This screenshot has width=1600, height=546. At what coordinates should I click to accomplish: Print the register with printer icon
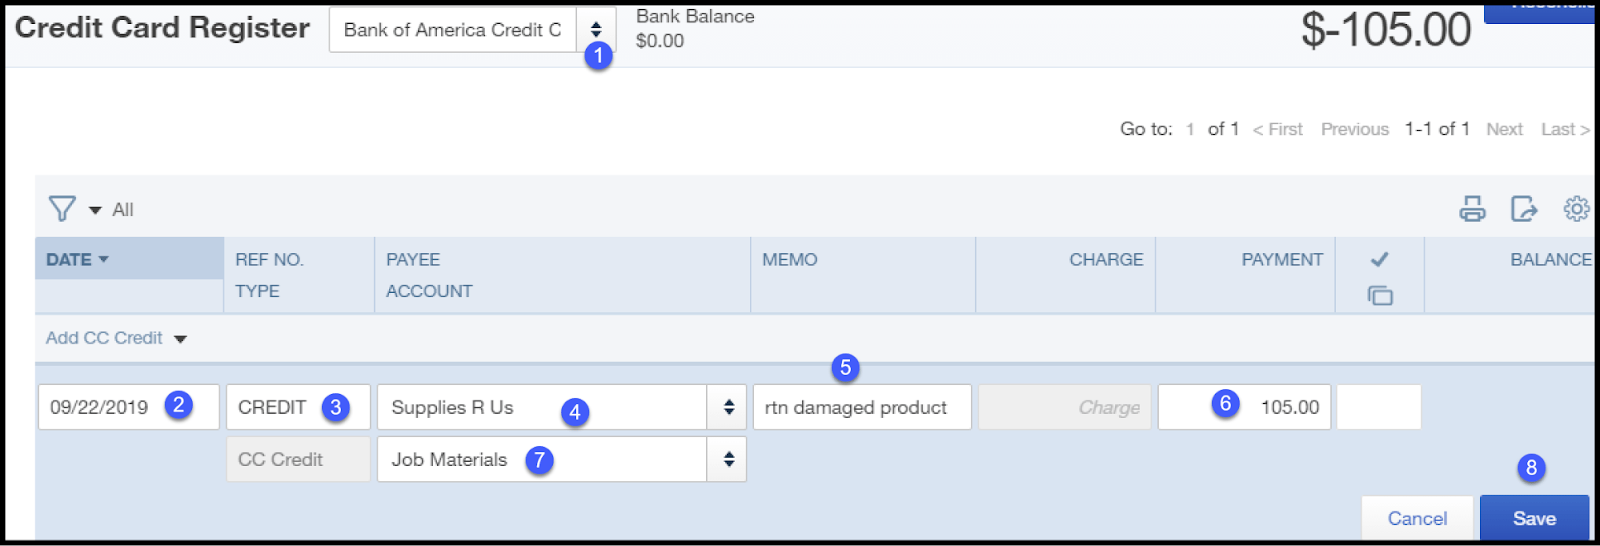(1472, 209)
